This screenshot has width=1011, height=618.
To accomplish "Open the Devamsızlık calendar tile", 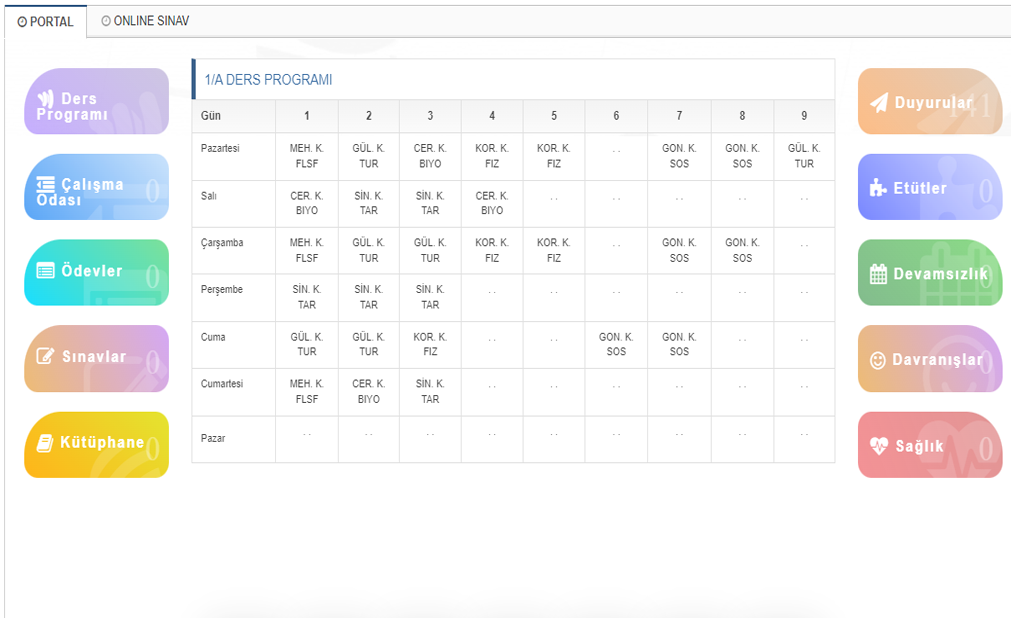I will (x=929, y=273).
